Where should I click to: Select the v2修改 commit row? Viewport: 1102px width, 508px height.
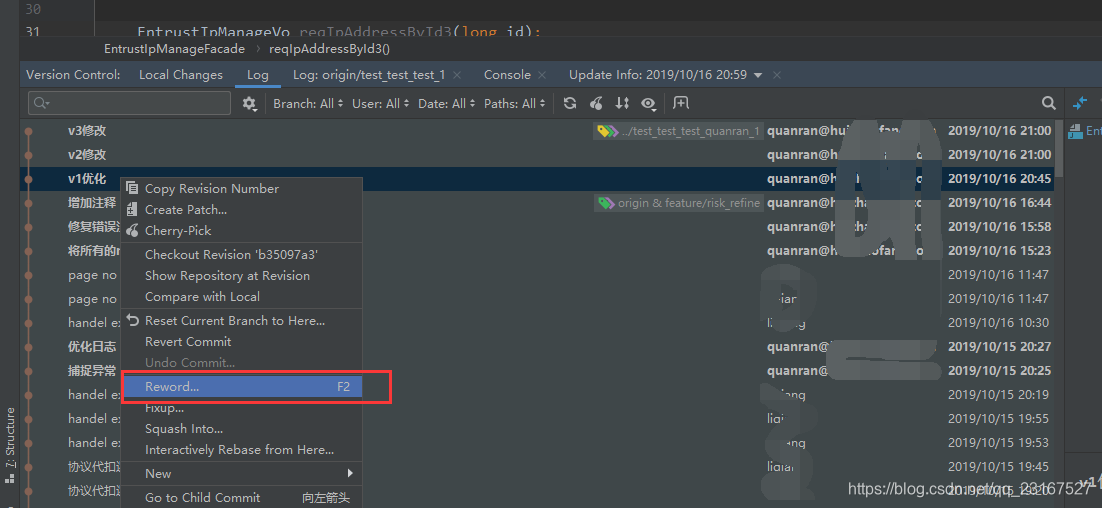538,155
